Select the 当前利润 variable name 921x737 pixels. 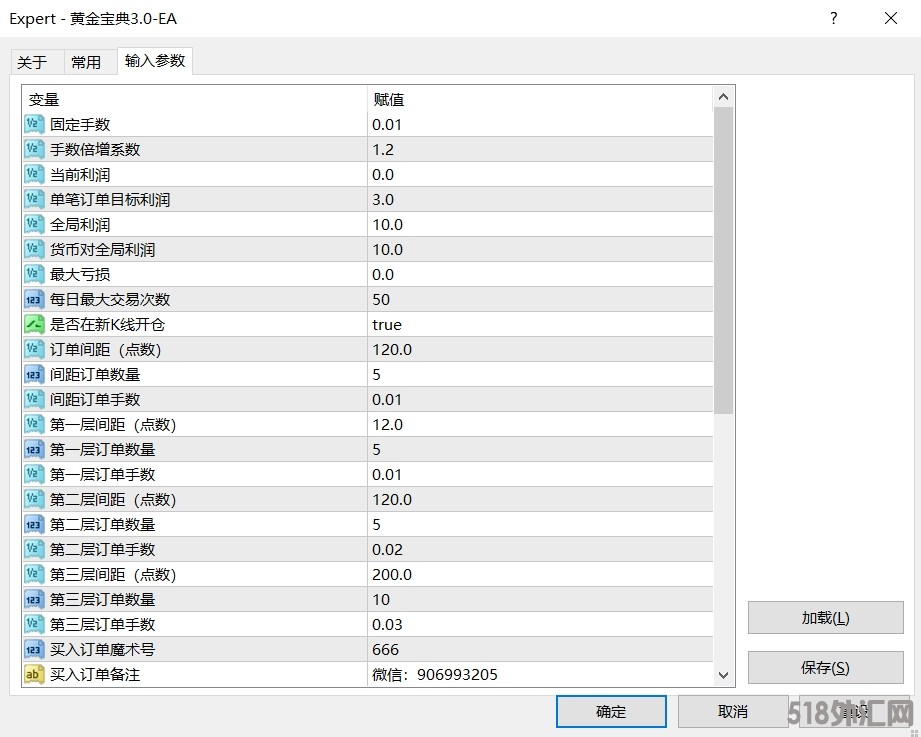pos(80,175)
